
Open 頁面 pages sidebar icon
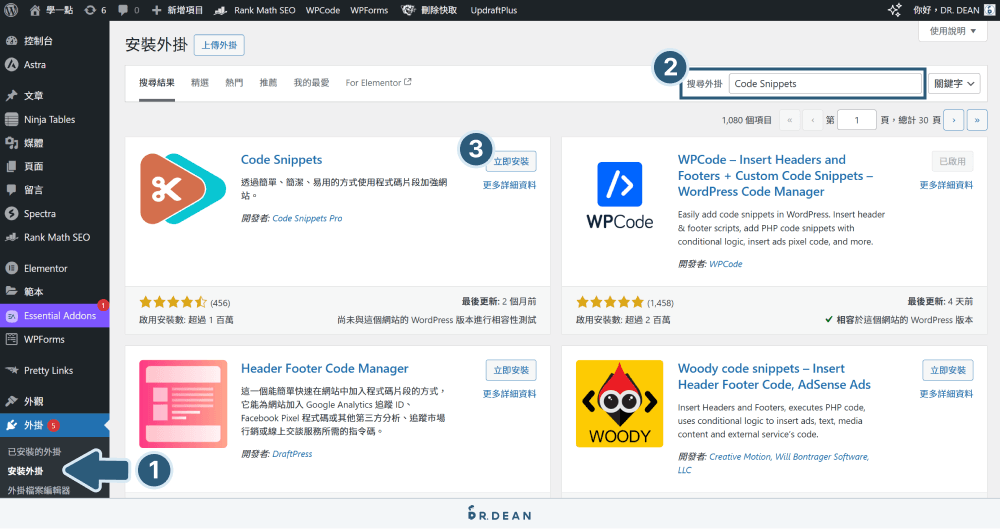click(11, 167)
